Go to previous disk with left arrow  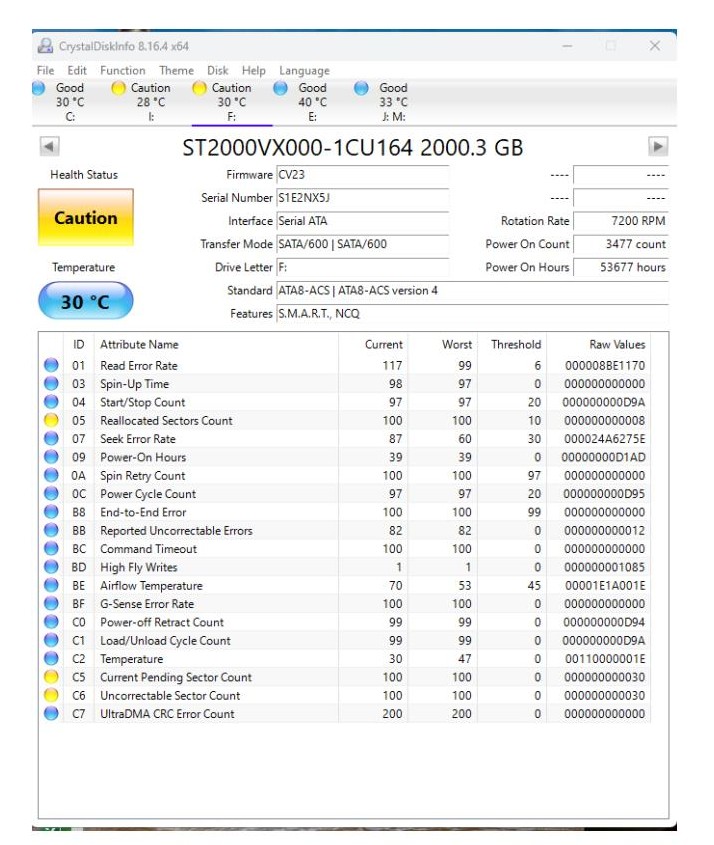pos(49,146)
